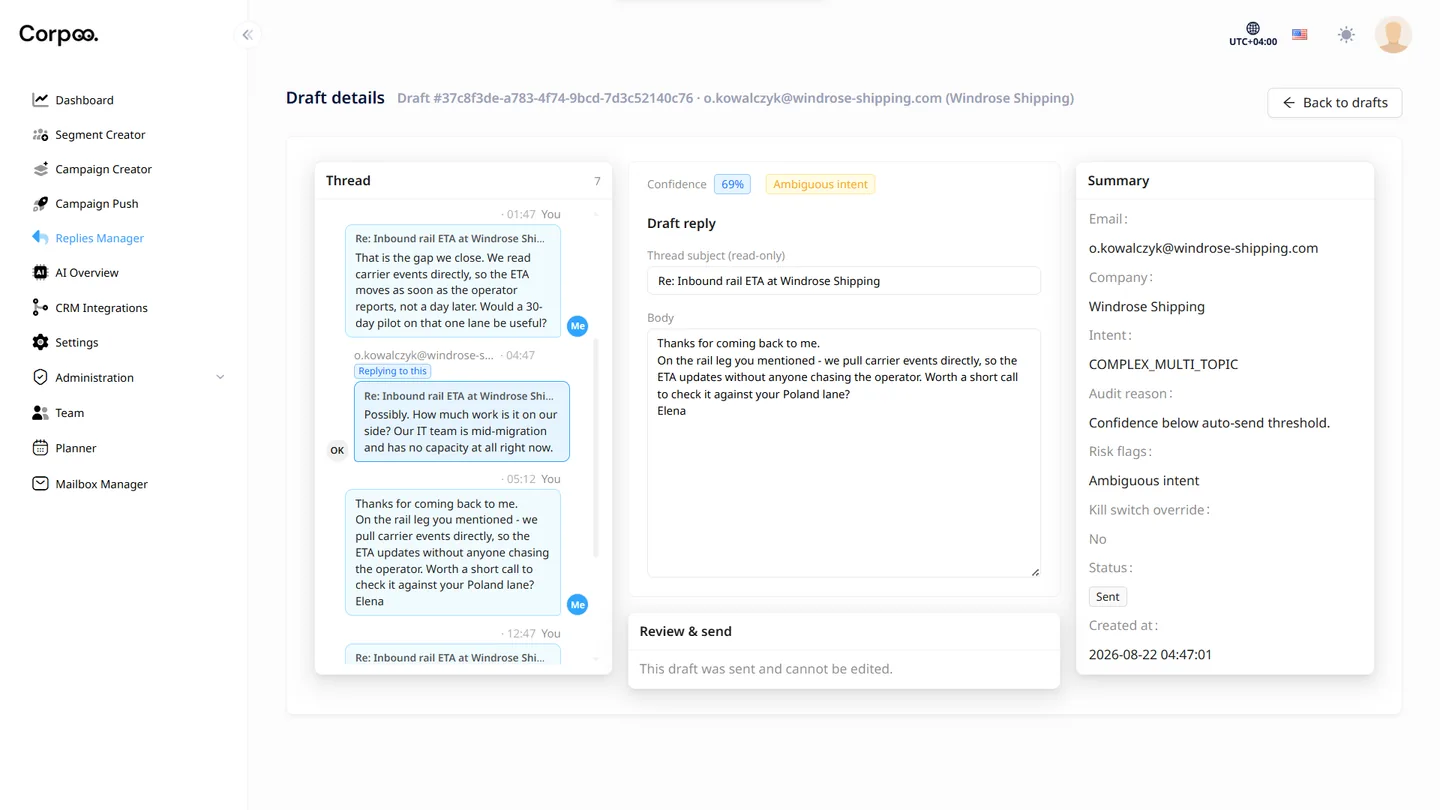Click the Thread panel scrollbar
The width and height of the screenshot is (1440, 810).
pyautogui.click(x=596, y=447)
